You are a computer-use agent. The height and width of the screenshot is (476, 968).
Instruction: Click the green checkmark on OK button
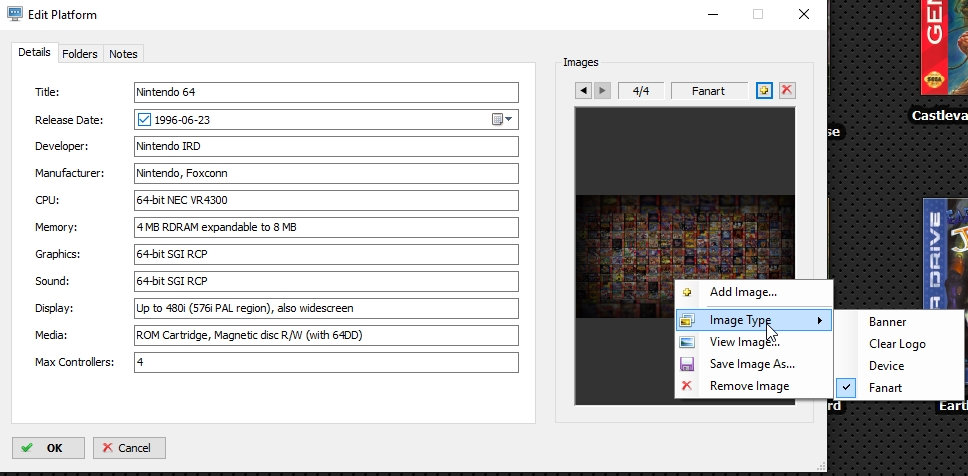pyautogui.click(x=27, y=448)
